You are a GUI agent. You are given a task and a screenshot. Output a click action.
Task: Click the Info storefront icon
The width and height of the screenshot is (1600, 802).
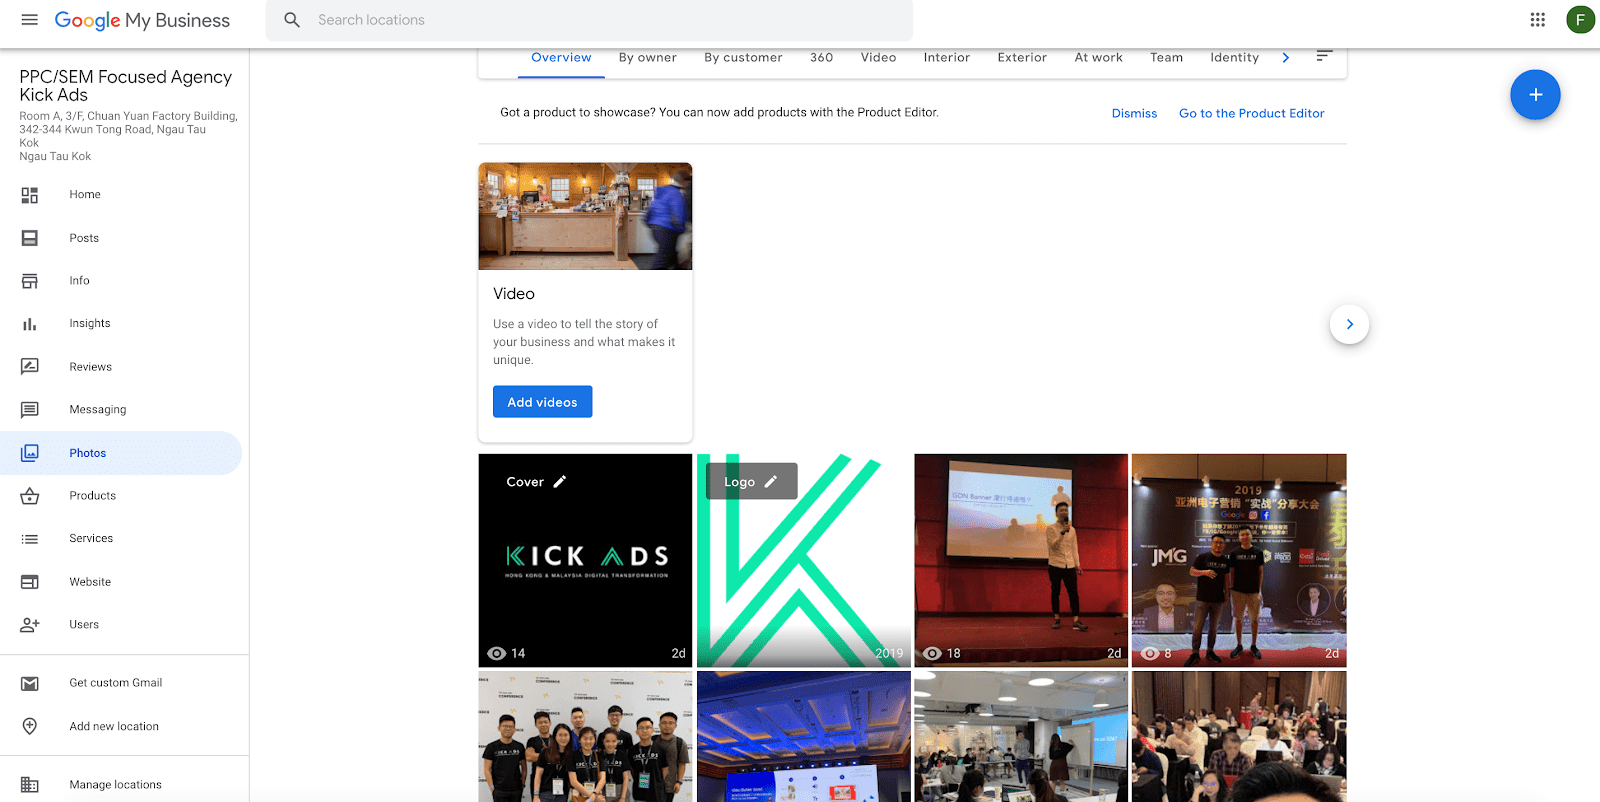pyautogui.click(x=30, y=281)
